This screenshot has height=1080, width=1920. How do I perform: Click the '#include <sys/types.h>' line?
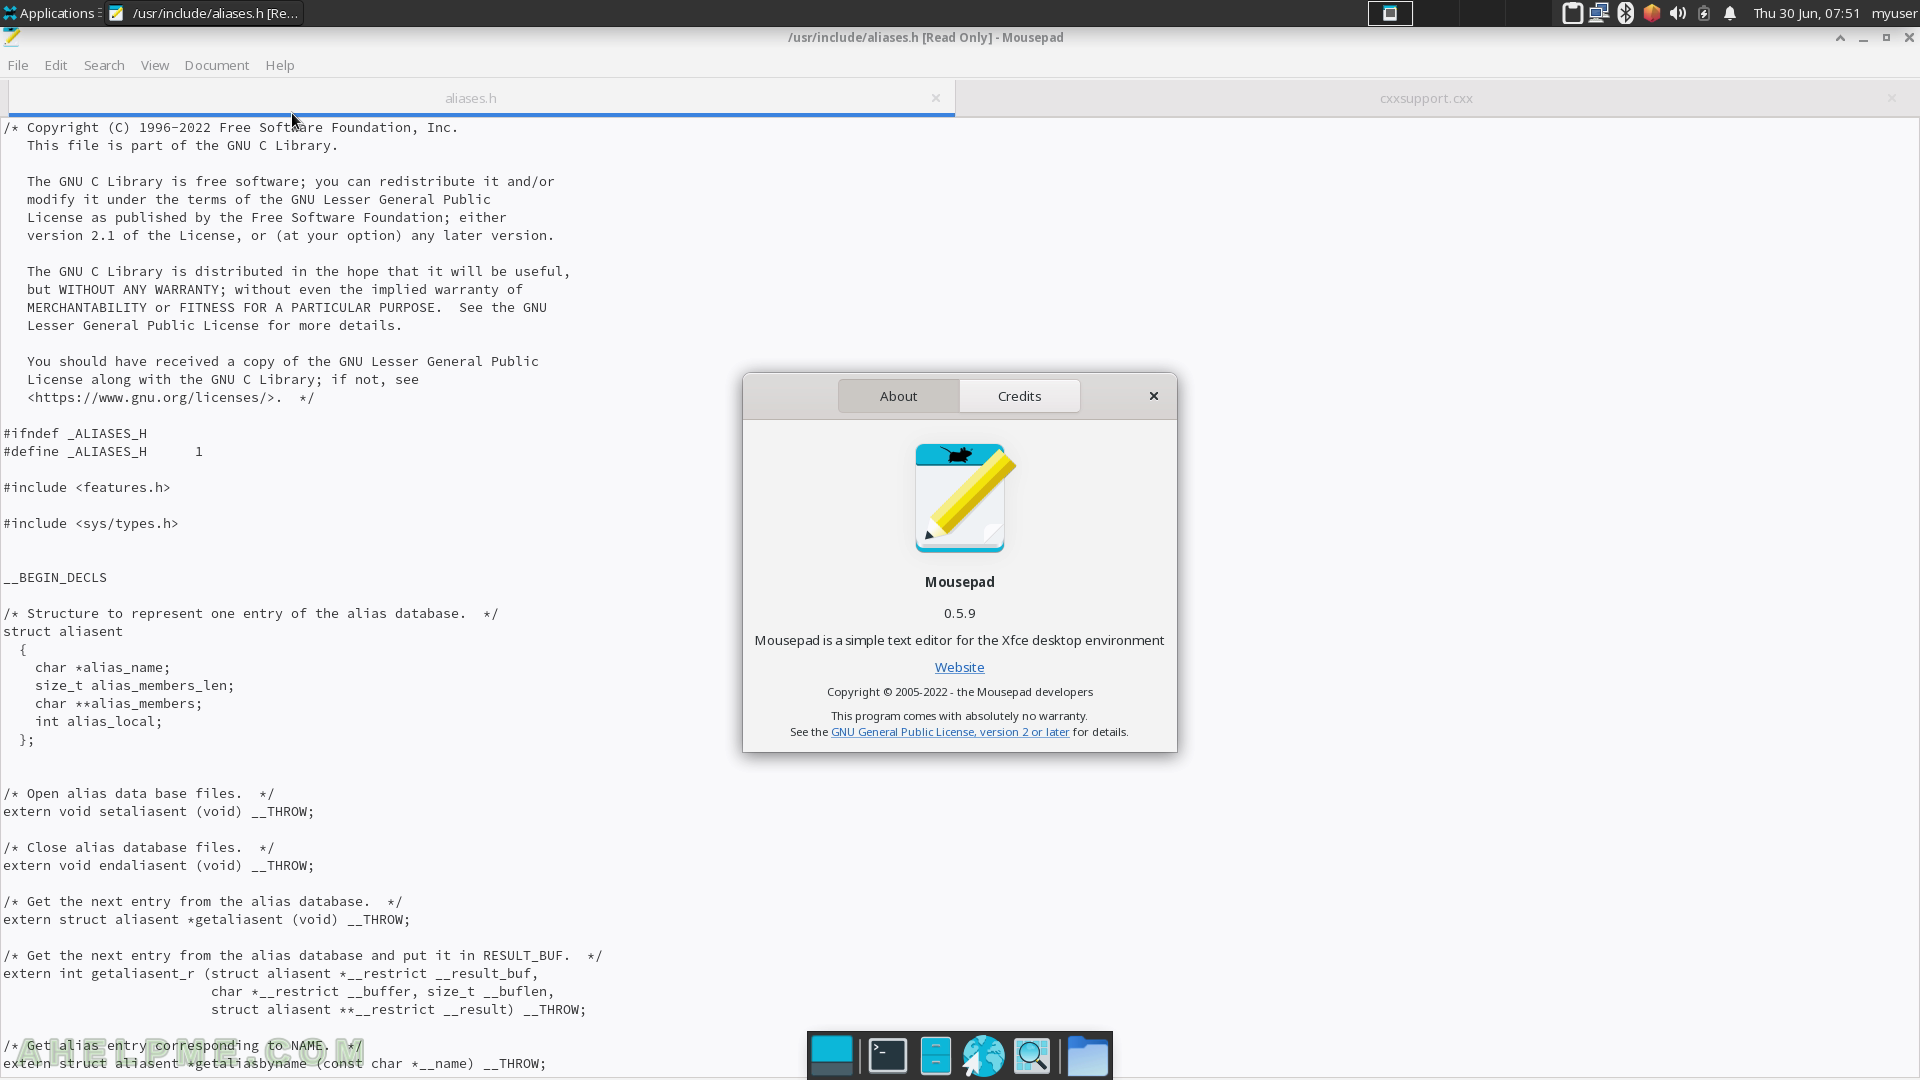tap(91, 523)
